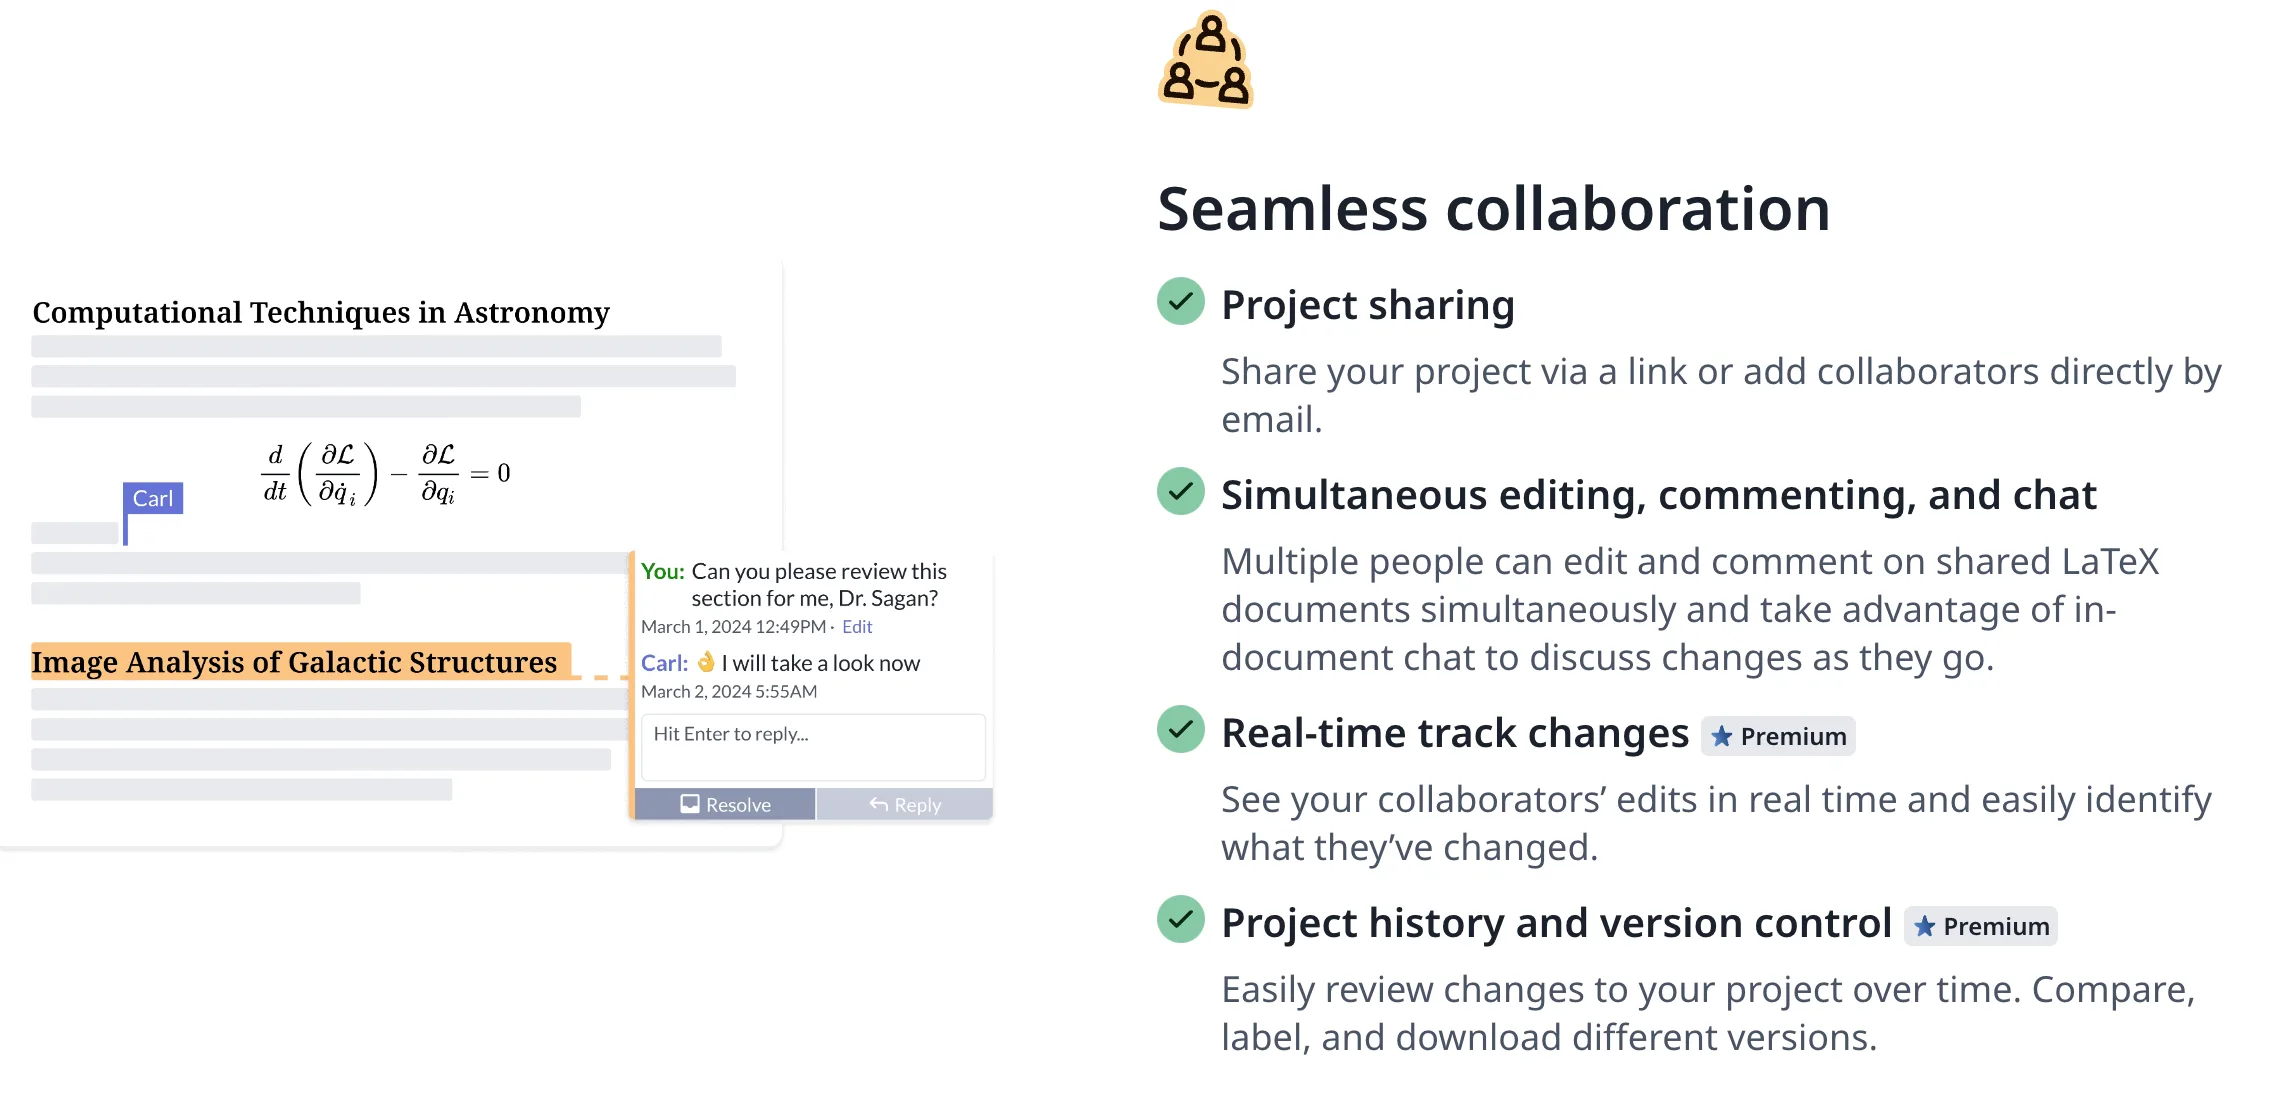This screenshot has height=1102, width=2278.
Task: Click the checkmark next to Project history
Action: click(x=1181, y=920)
